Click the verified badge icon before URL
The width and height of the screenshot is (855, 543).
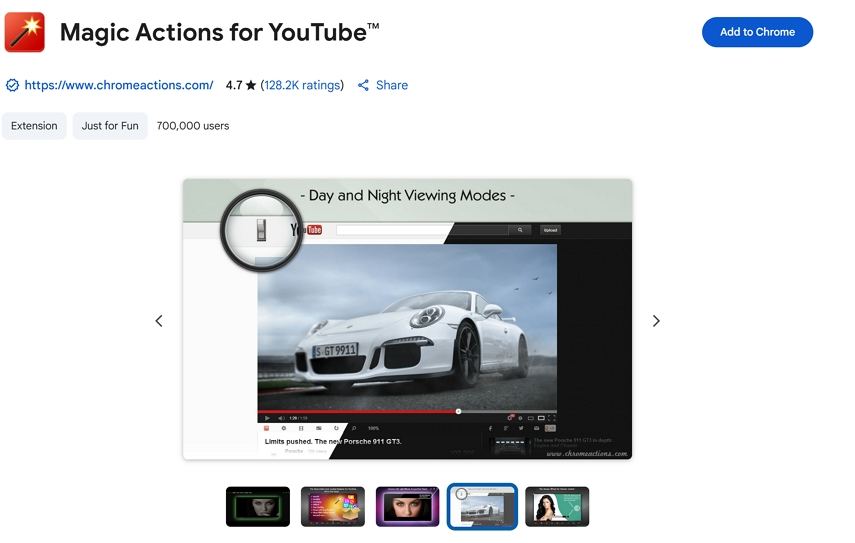point(12,85)
